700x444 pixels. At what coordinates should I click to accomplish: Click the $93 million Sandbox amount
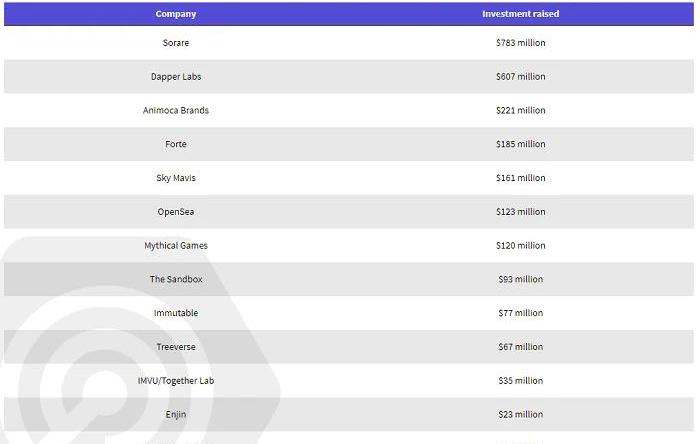(x=520, y=279)
